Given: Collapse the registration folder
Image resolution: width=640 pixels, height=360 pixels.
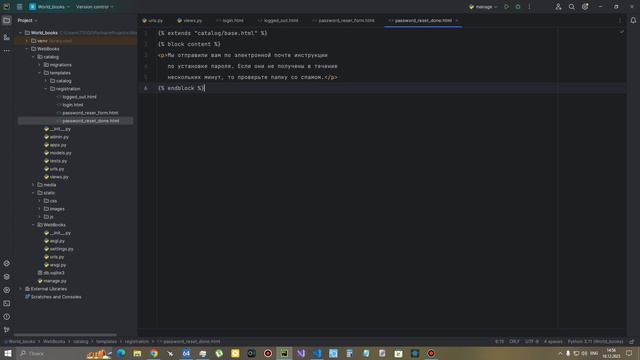Looking at the screenshot, I should coord(46,89).
